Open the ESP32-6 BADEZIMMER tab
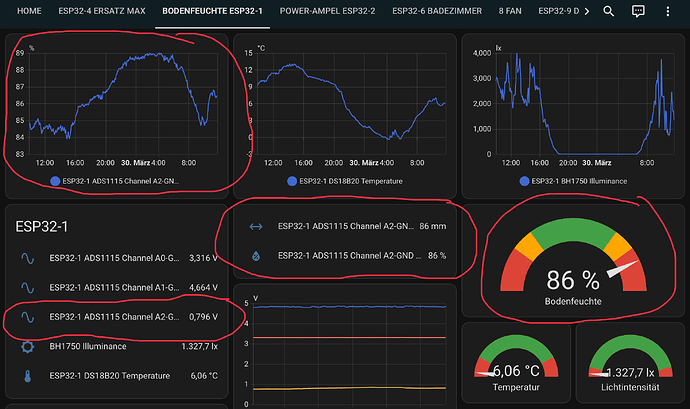 (x=437, y=11)
